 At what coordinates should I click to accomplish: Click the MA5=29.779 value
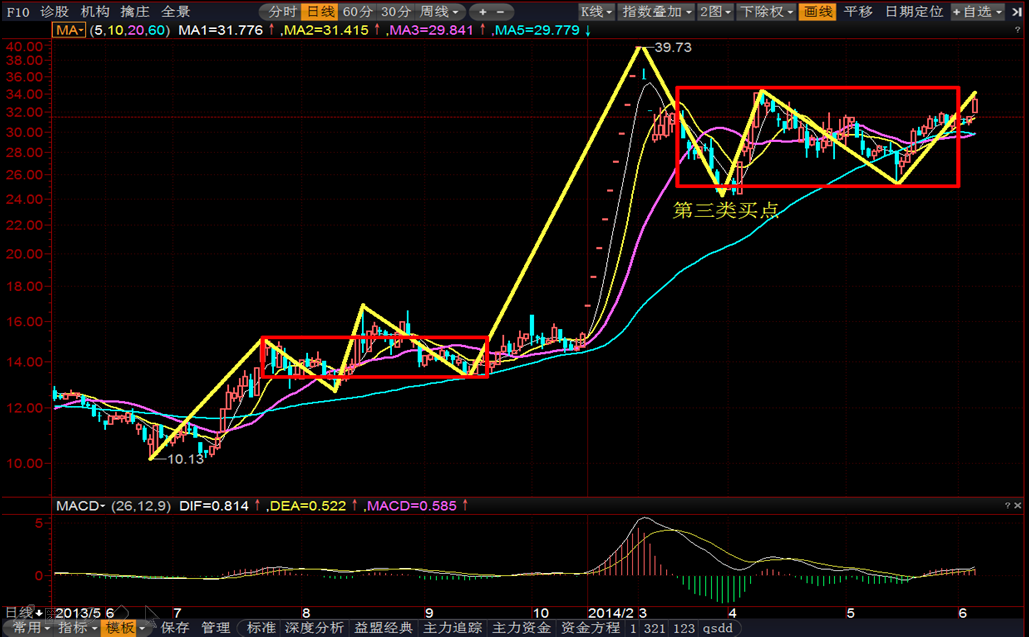point(537,30)
